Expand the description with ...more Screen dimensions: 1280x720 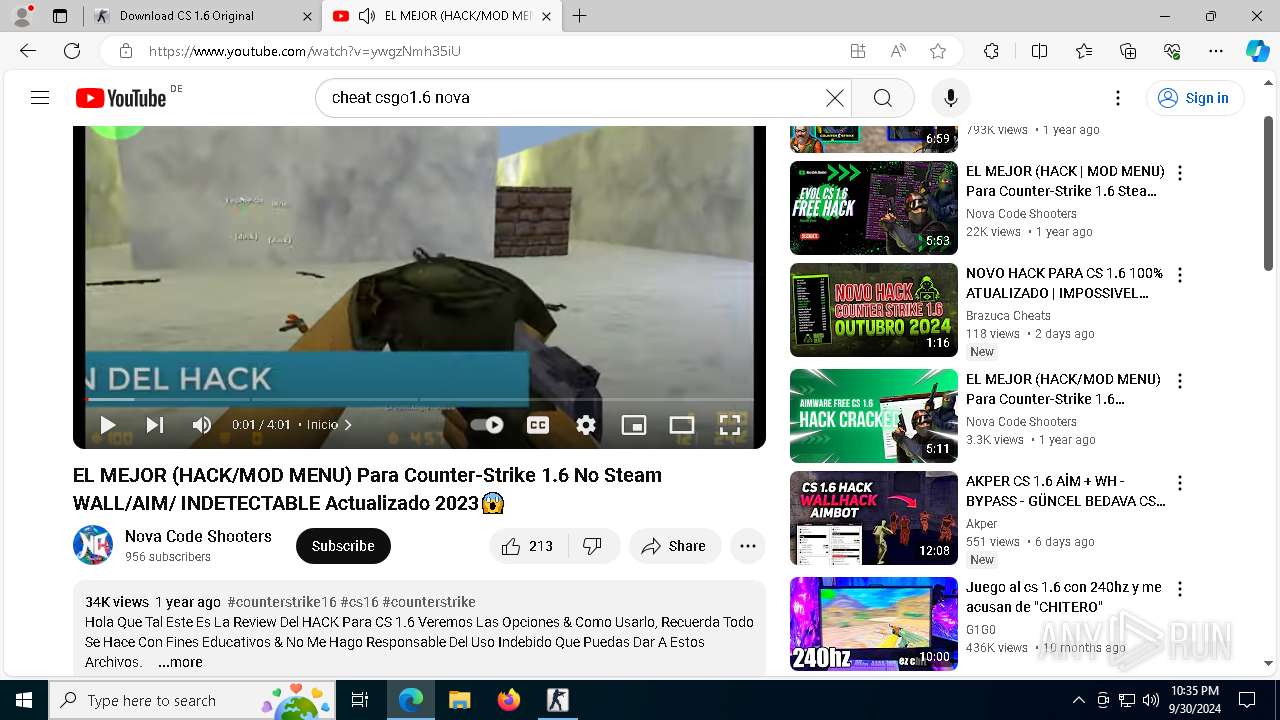point(180,662)
